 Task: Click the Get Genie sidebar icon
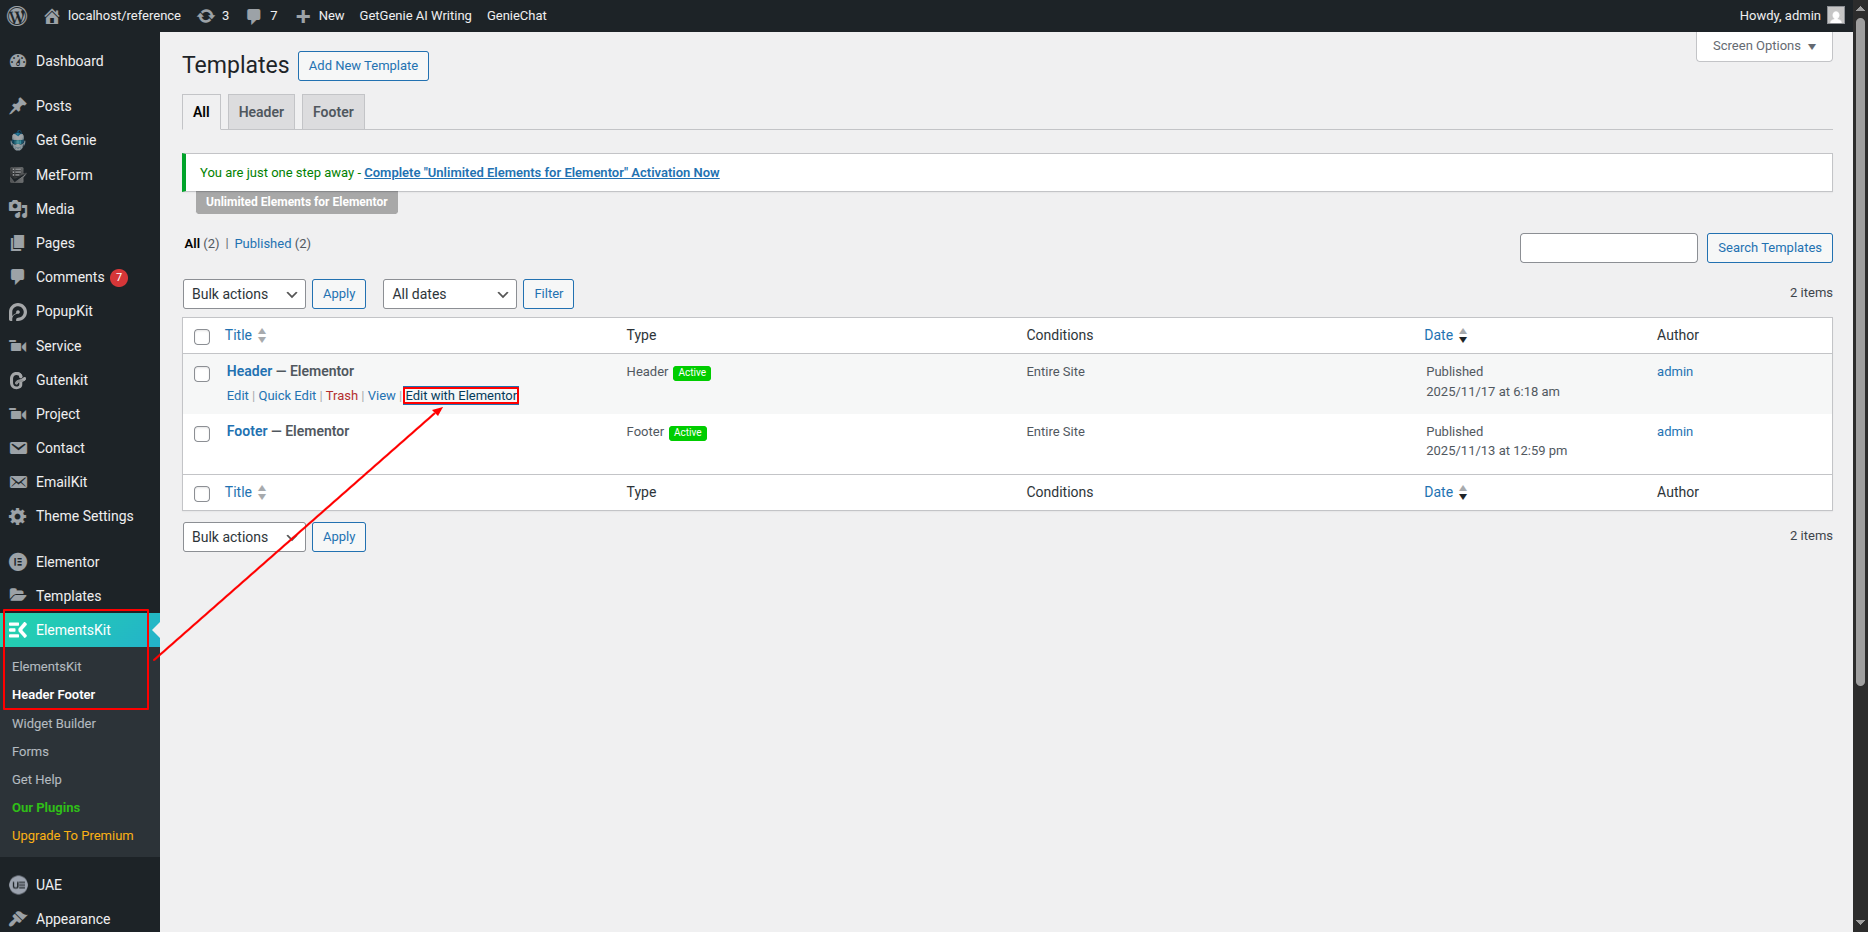pyautogui.click(x=18, y=140)
